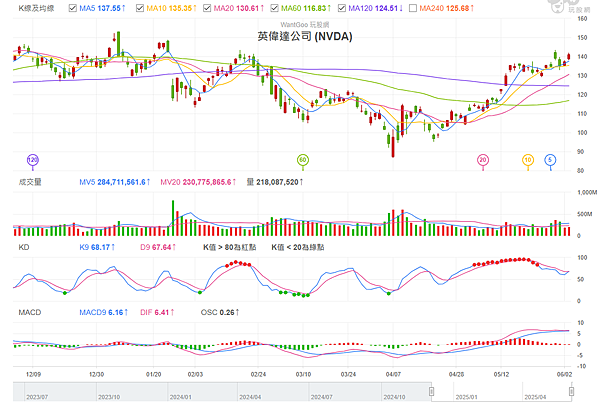Click the DIF 6.41 value
600x403 pixels.
157,312
